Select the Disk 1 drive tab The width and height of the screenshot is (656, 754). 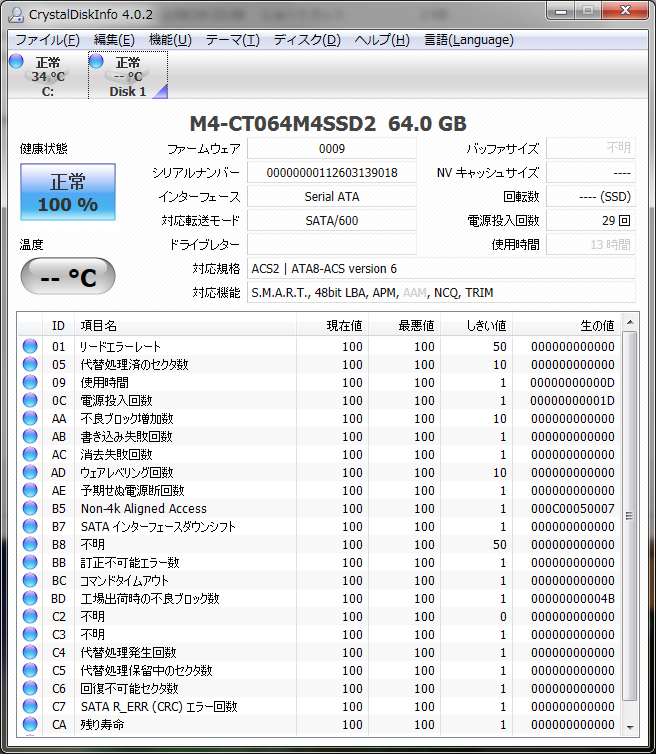(x=128, y=75)
